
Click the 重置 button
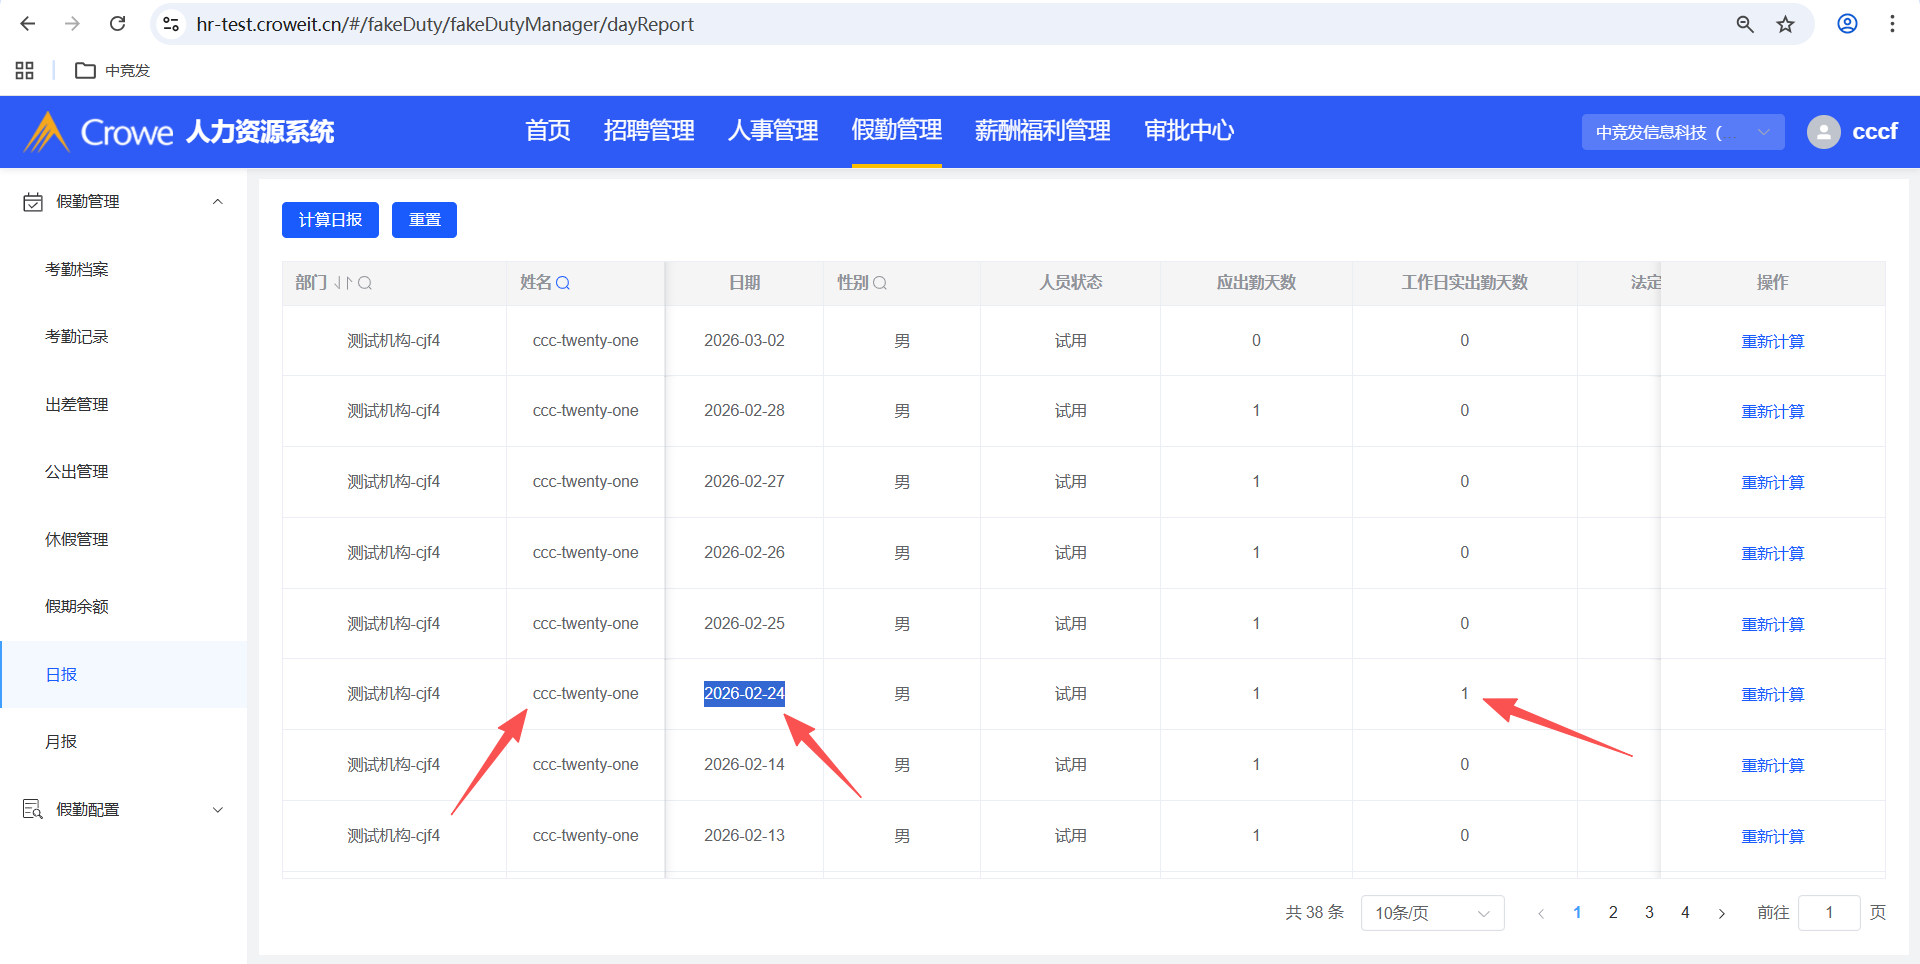pos(424,220)
